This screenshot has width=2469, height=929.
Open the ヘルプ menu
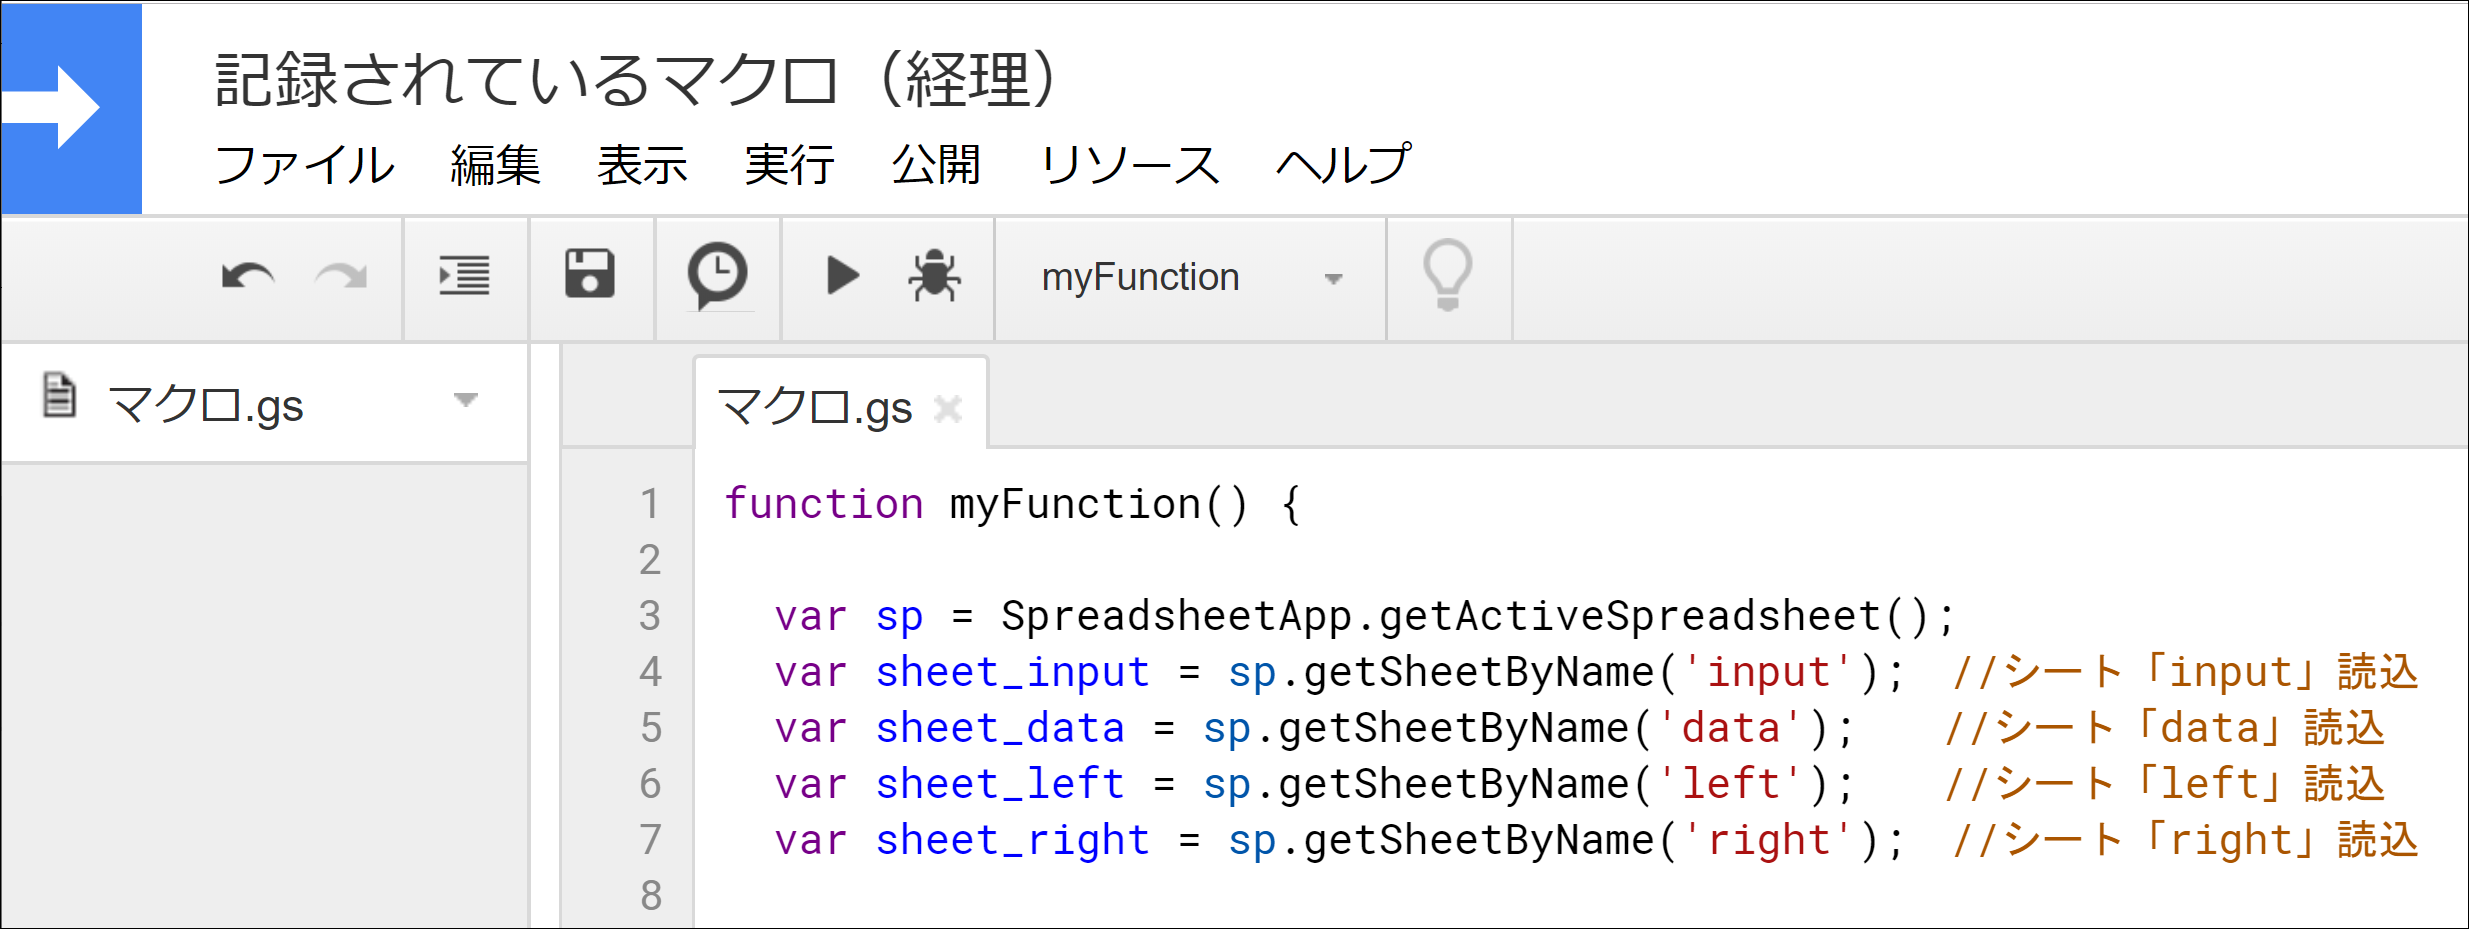coord(1344,165)
